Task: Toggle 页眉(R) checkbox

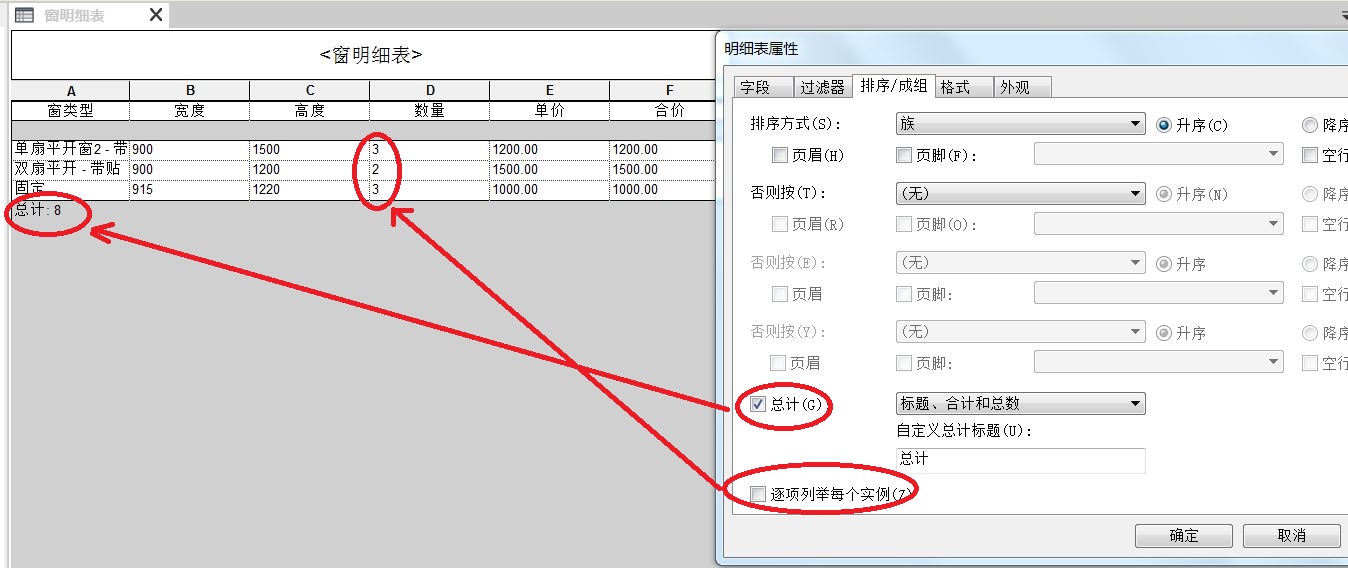Action: pyautogui.click(x=780, y=224)
